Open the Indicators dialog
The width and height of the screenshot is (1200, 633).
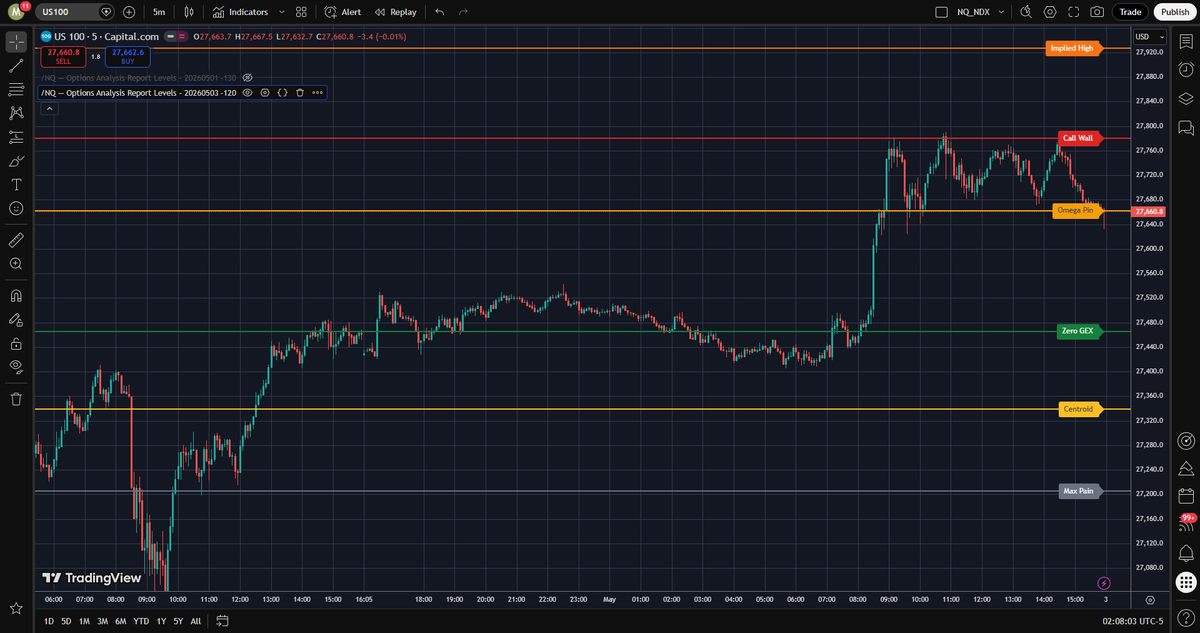pyautogui.click(x=240, y=12)
